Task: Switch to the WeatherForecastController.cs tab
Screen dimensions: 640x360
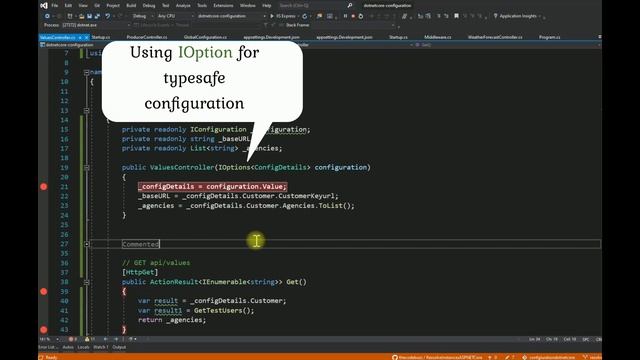Action: point(495,37)
